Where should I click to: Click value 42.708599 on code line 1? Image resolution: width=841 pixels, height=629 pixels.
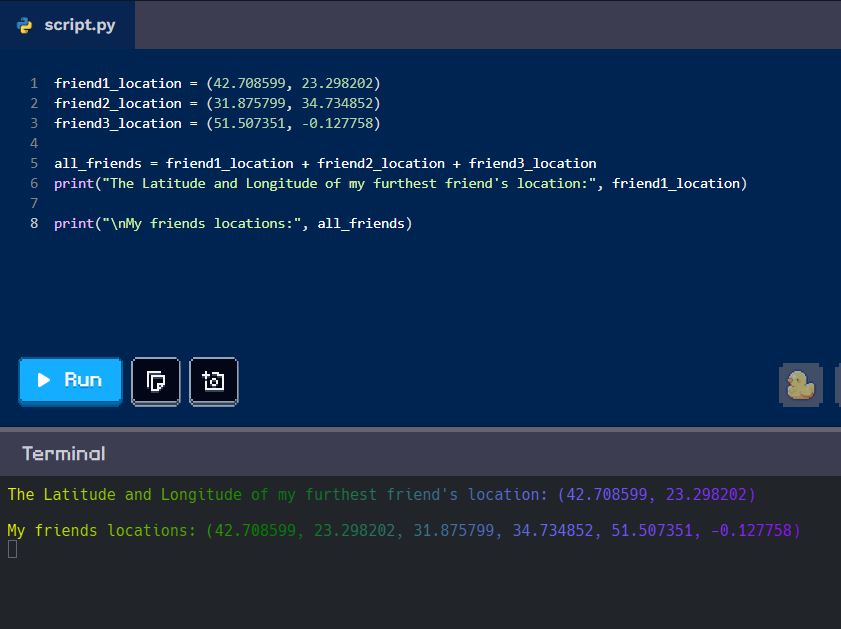249,84
